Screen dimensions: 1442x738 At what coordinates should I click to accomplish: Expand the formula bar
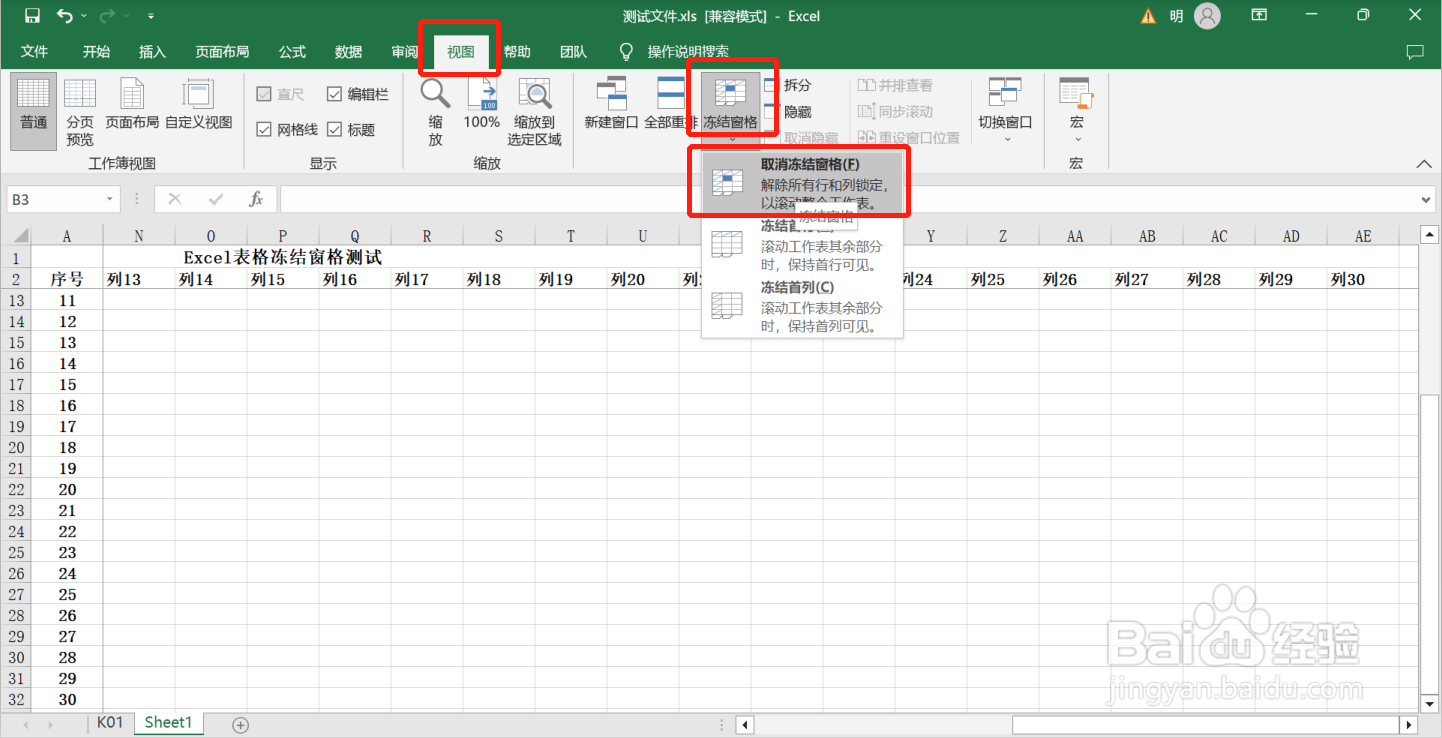(x=1428, y=200)
